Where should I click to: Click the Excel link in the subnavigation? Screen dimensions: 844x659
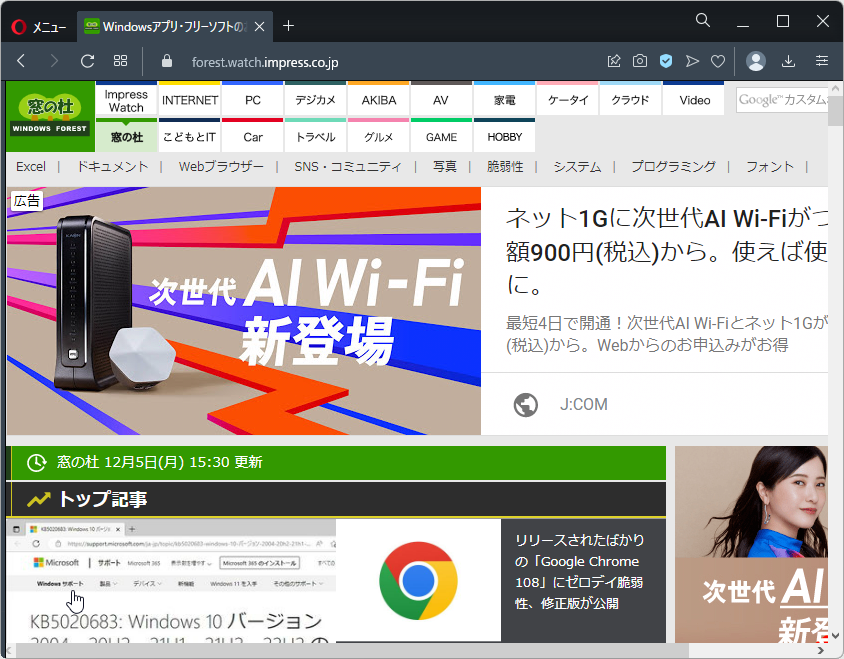pyautogui.click(x=30, y=166)
